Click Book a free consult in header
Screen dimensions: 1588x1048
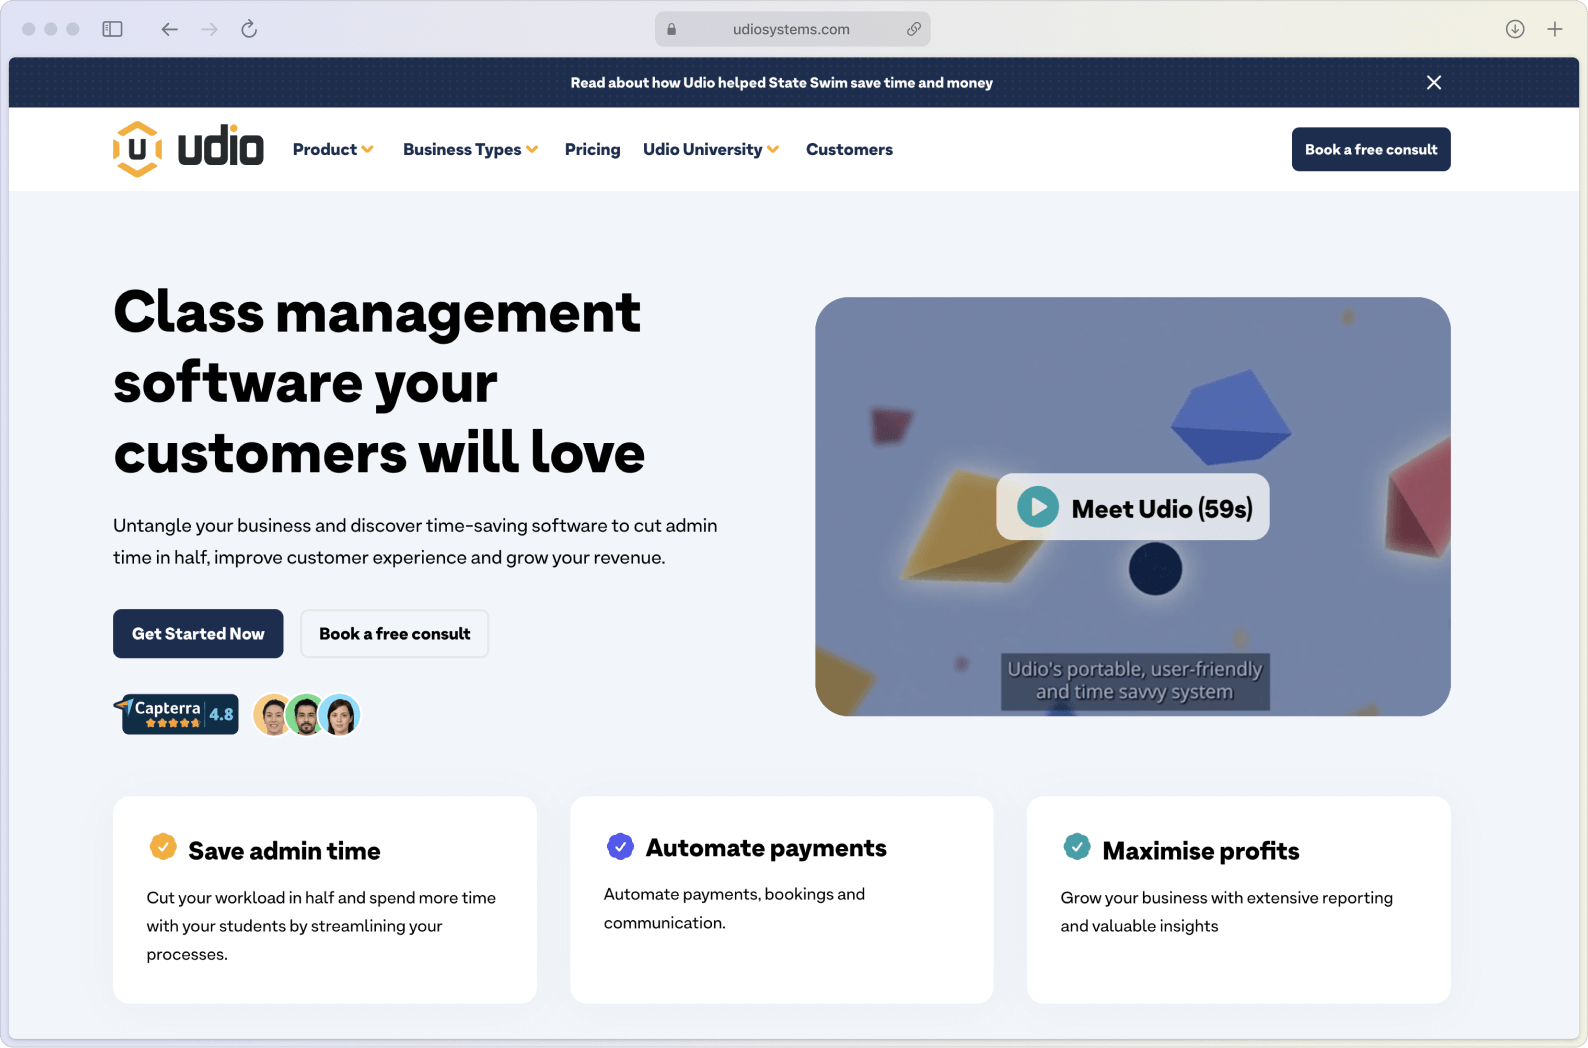(x=1371, y=149)
